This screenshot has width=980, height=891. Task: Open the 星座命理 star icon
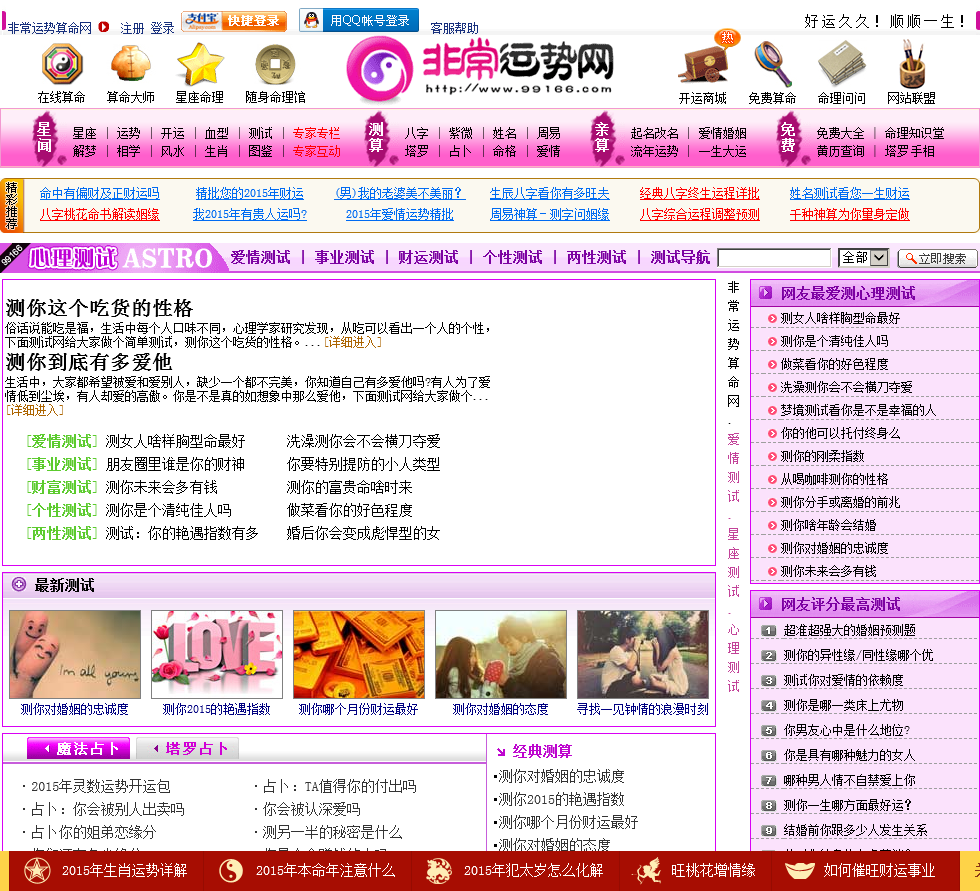200,64
